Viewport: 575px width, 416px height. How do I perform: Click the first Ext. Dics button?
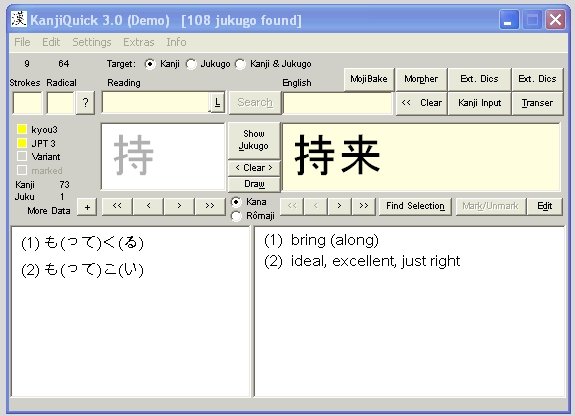[479, 79]
